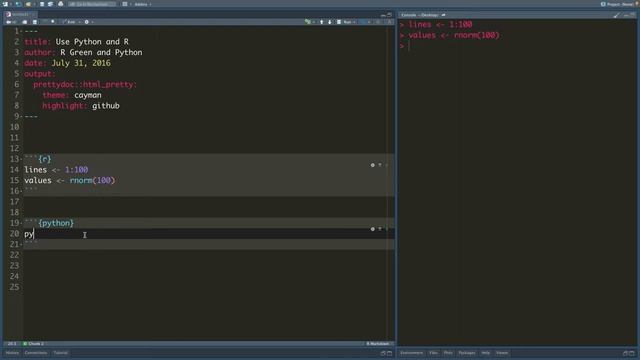Viewport: 640px width, 360px height.
Task: Click the 'theme: cayman' line
Action: [x=72, y=95]
